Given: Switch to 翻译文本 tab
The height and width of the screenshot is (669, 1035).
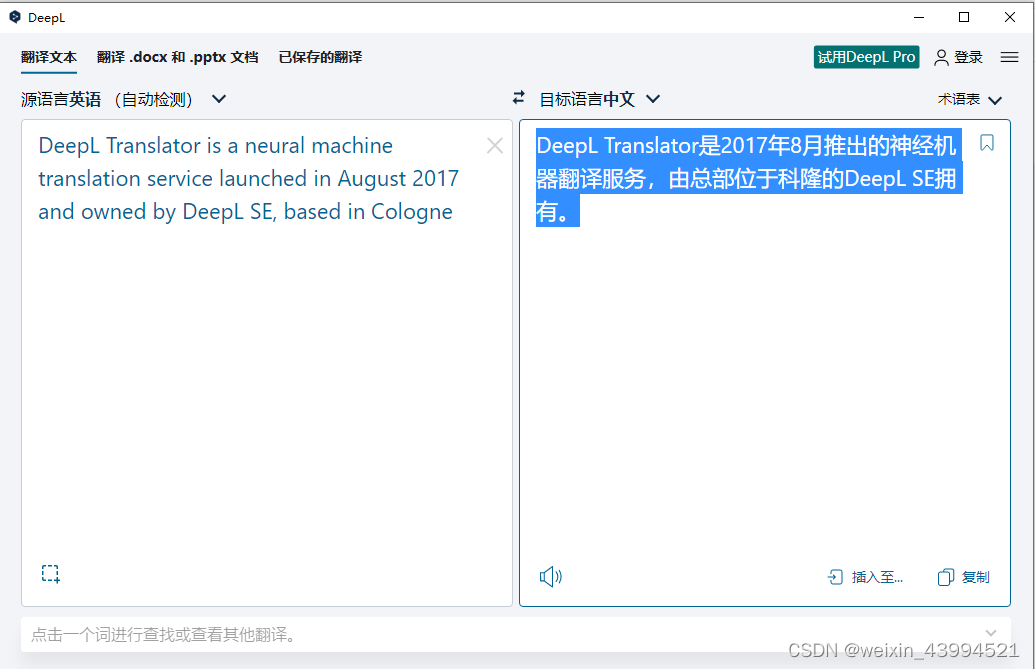Looking at the screenshot, I should 49,57.
